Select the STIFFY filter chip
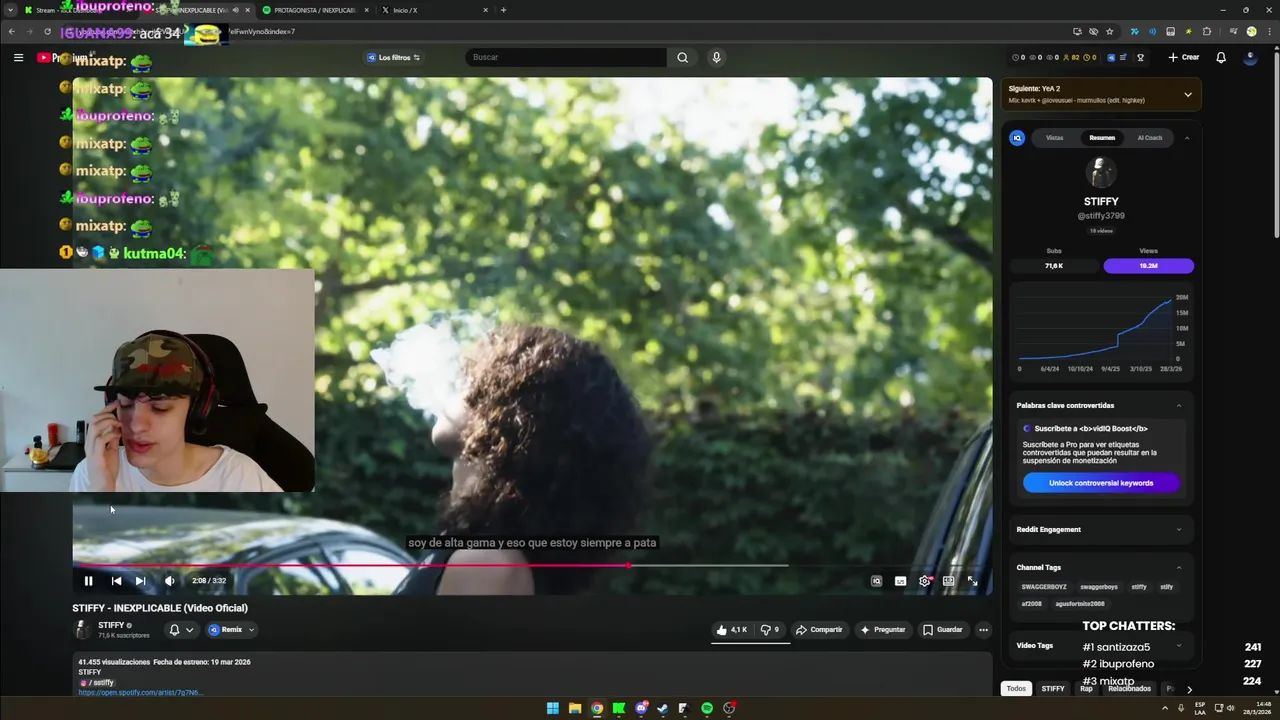Viewport: 1280px width, 720px height. 1053,688
